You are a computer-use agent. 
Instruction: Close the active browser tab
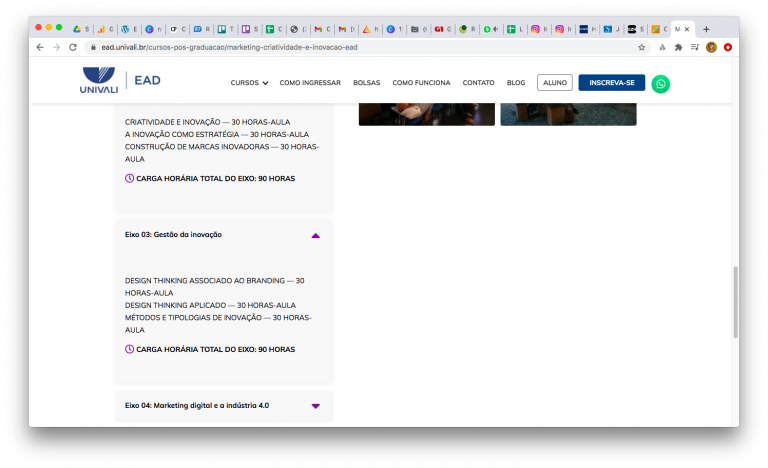(x=687, y=29)
